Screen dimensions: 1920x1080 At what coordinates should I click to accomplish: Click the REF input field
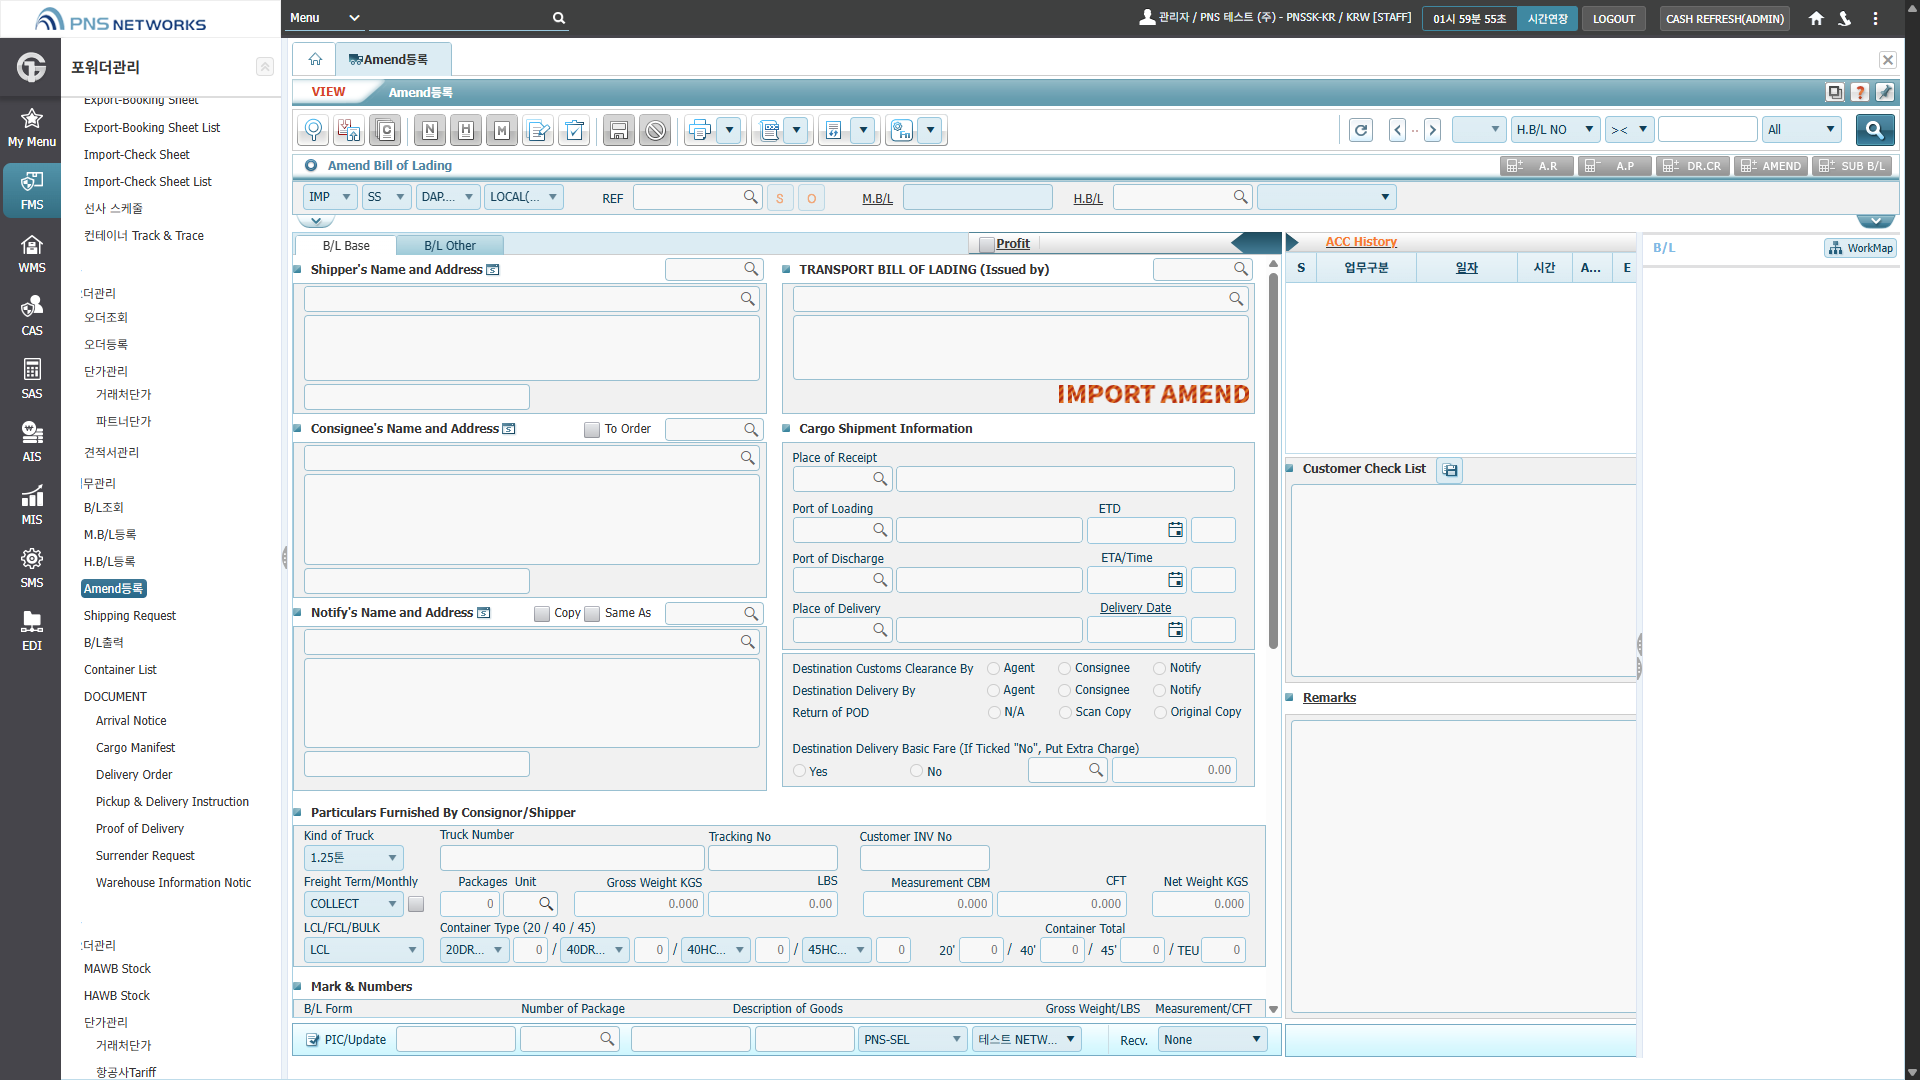pos(697,197)
